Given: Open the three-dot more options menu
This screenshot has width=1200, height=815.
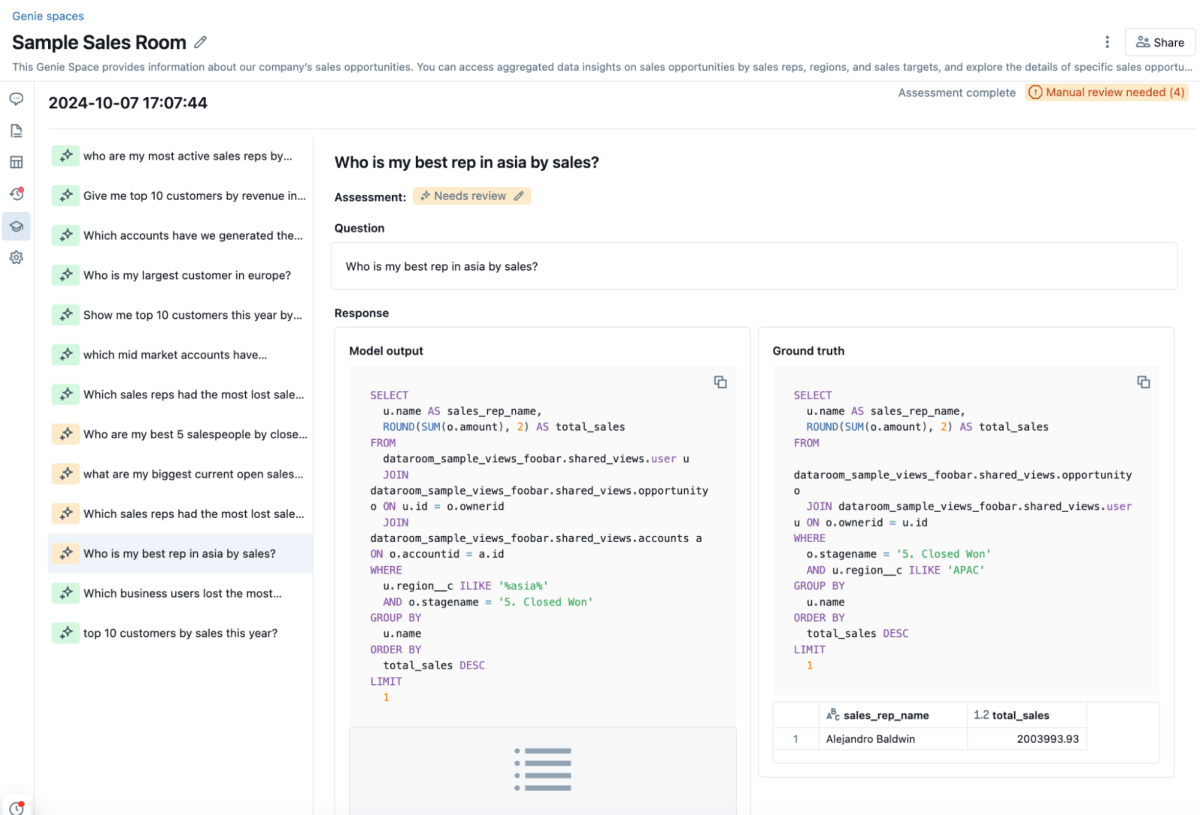Looking at the screenshot, I should [1107, 42].
